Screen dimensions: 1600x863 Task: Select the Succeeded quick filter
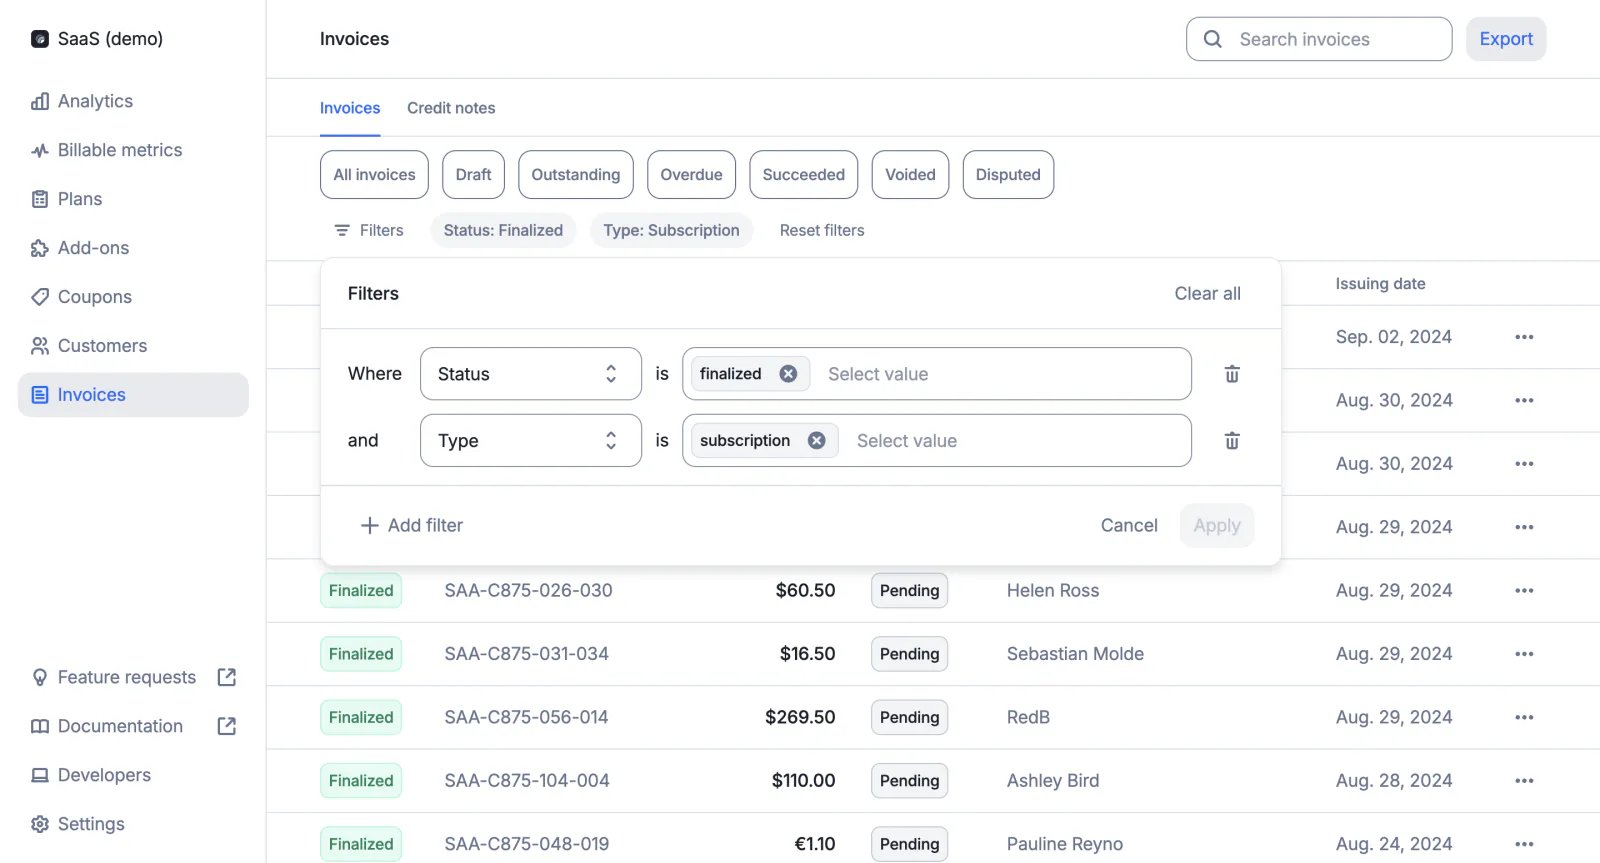(804, 175)
